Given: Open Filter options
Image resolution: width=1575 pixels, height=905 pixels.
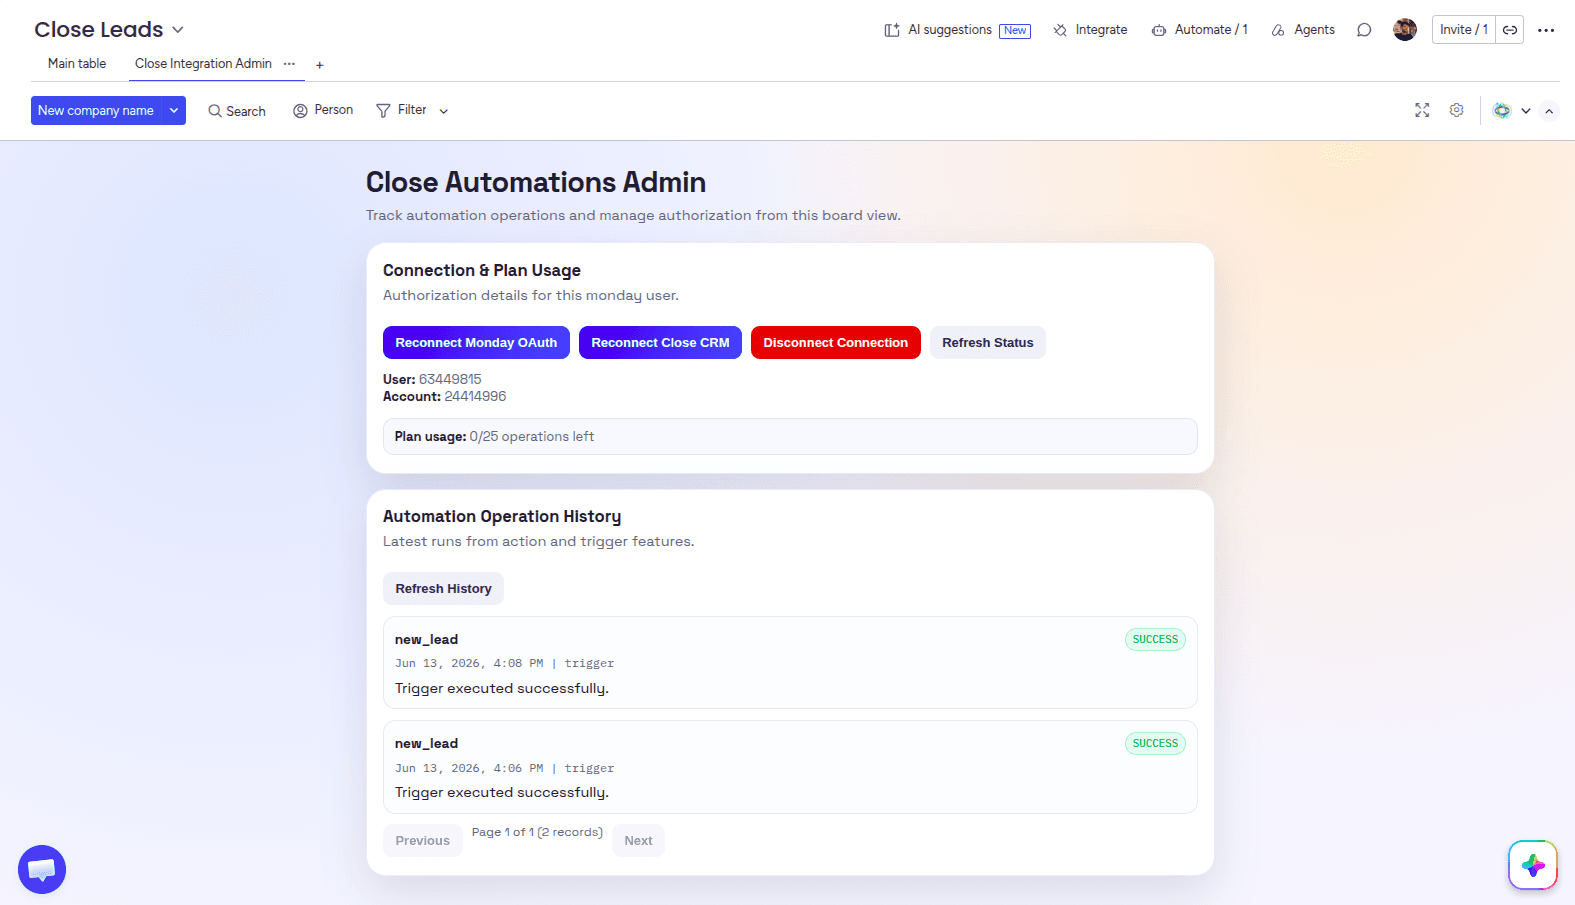Looking at the screenshot, I should coord(402,110).
